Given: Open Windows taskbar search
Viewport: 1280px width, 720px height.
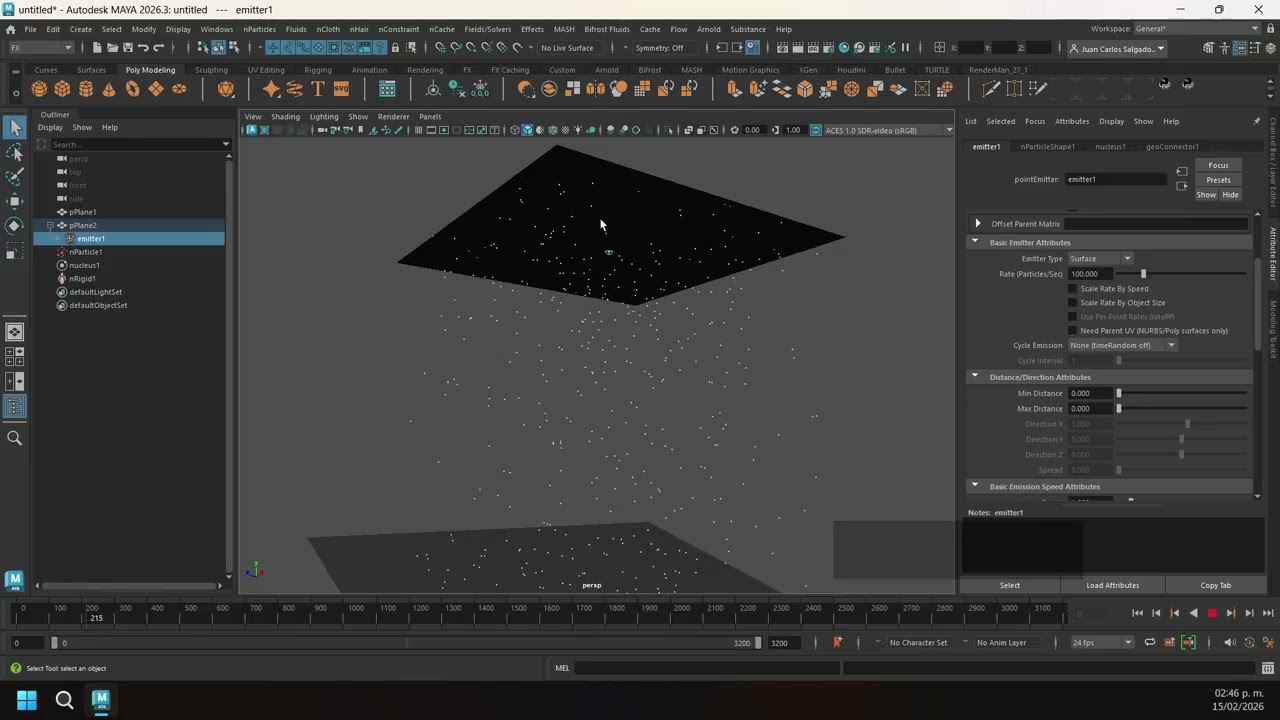Looking at the screenshot, I should pos(64,700).
